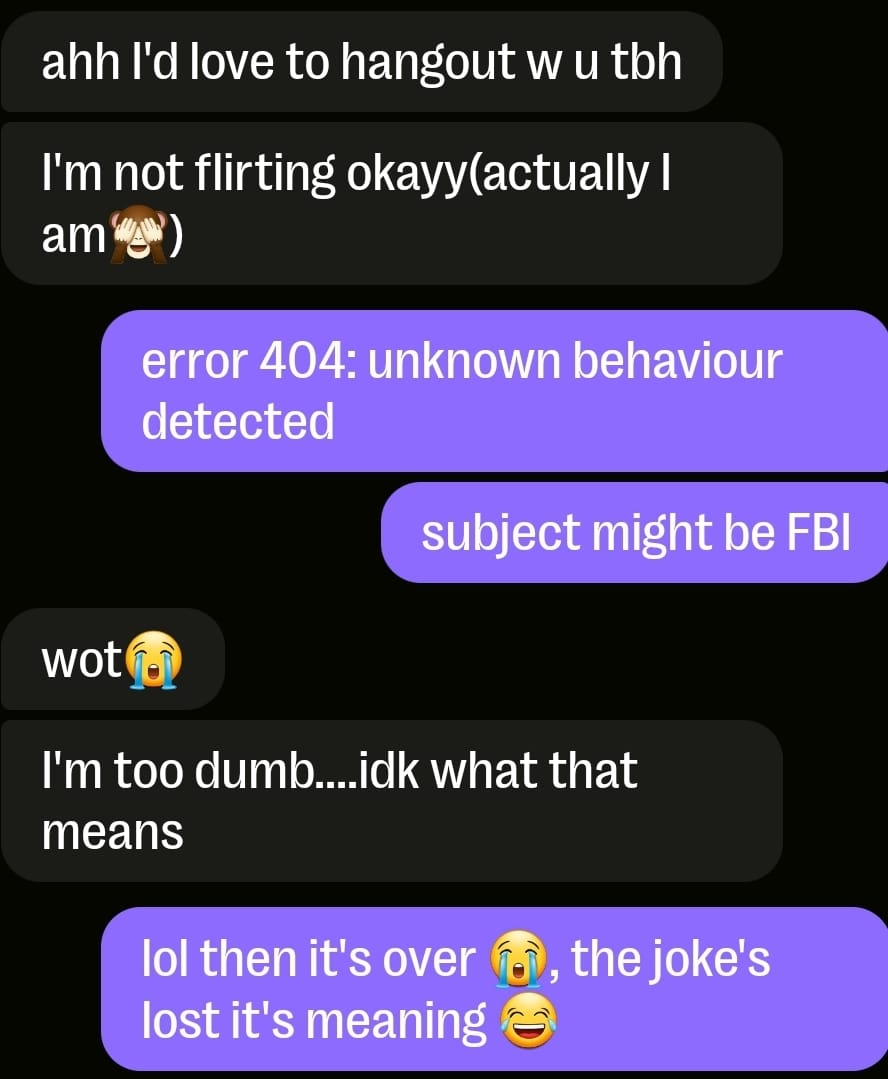Tap the crying emoji after "wot"
This screenshot has width=888, height=1079.
click(x=156, y=661)
